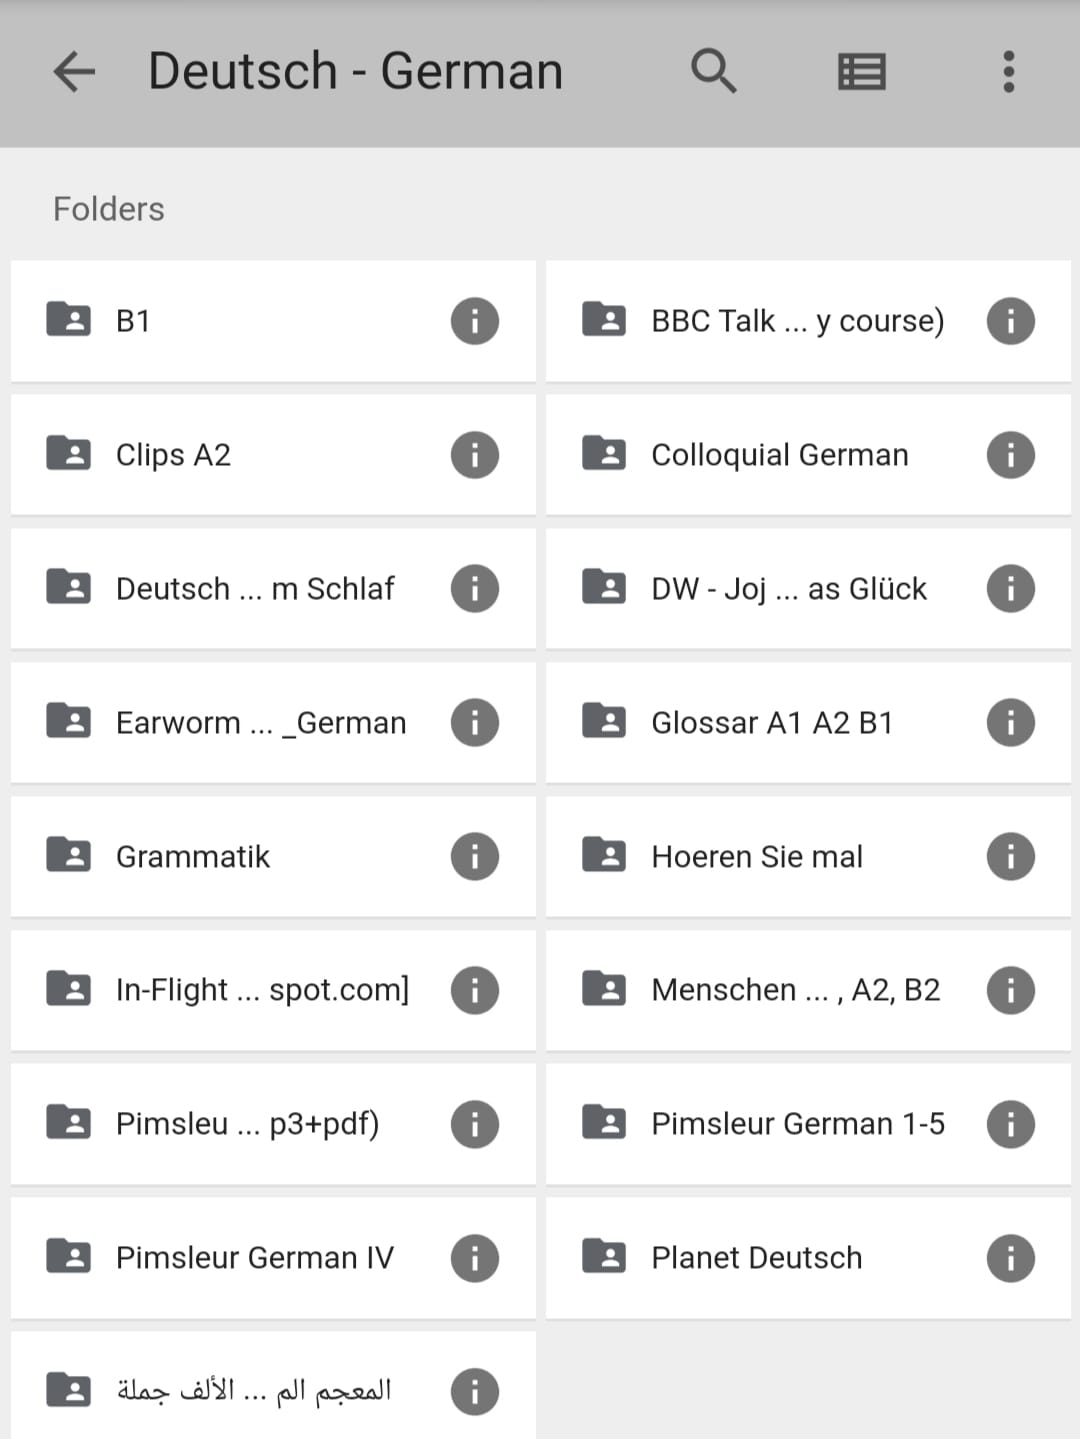
Task: Open the Clips A2 folder
Action: (273, 455)
